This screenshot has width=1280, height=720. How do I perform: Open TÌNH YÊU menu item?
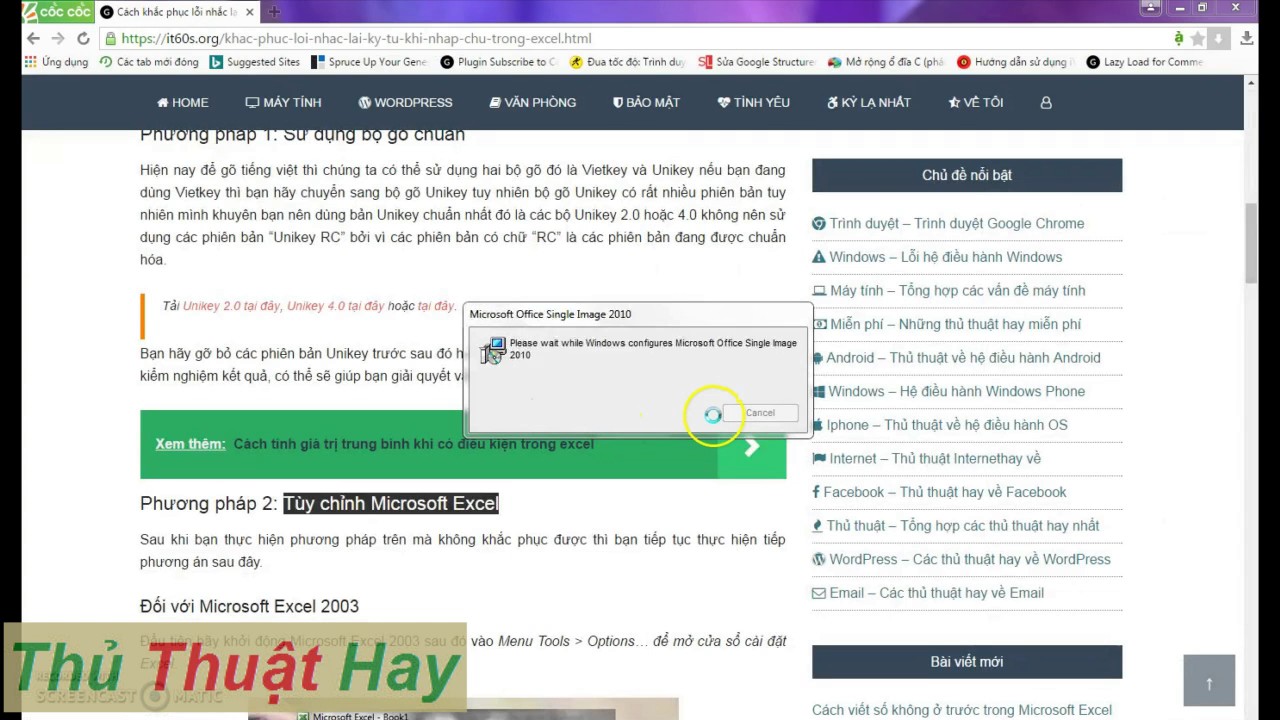click(x=753, y=102)
